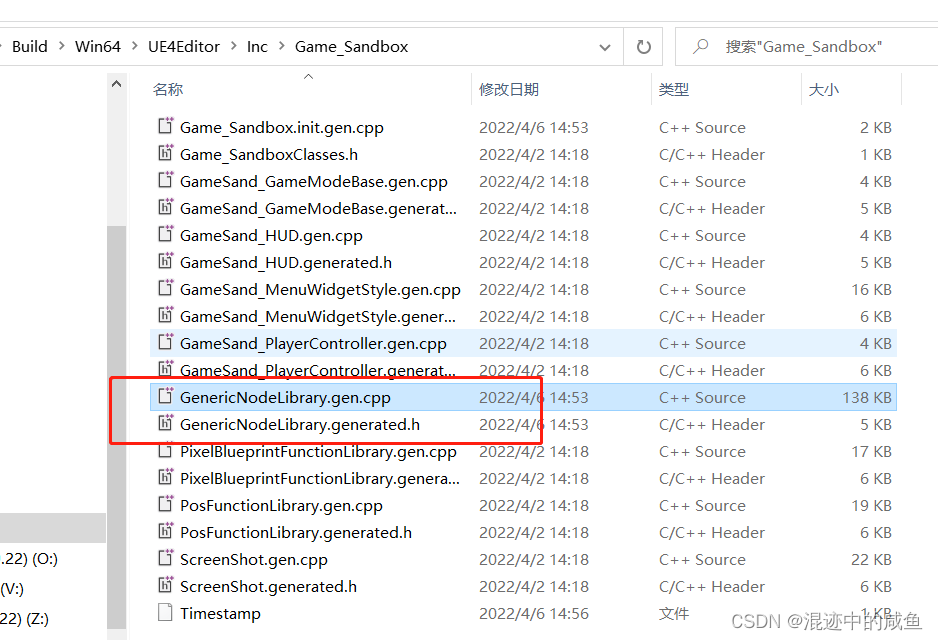Click the Game_SandboxClasses.h header file icon

click(165, 153)
